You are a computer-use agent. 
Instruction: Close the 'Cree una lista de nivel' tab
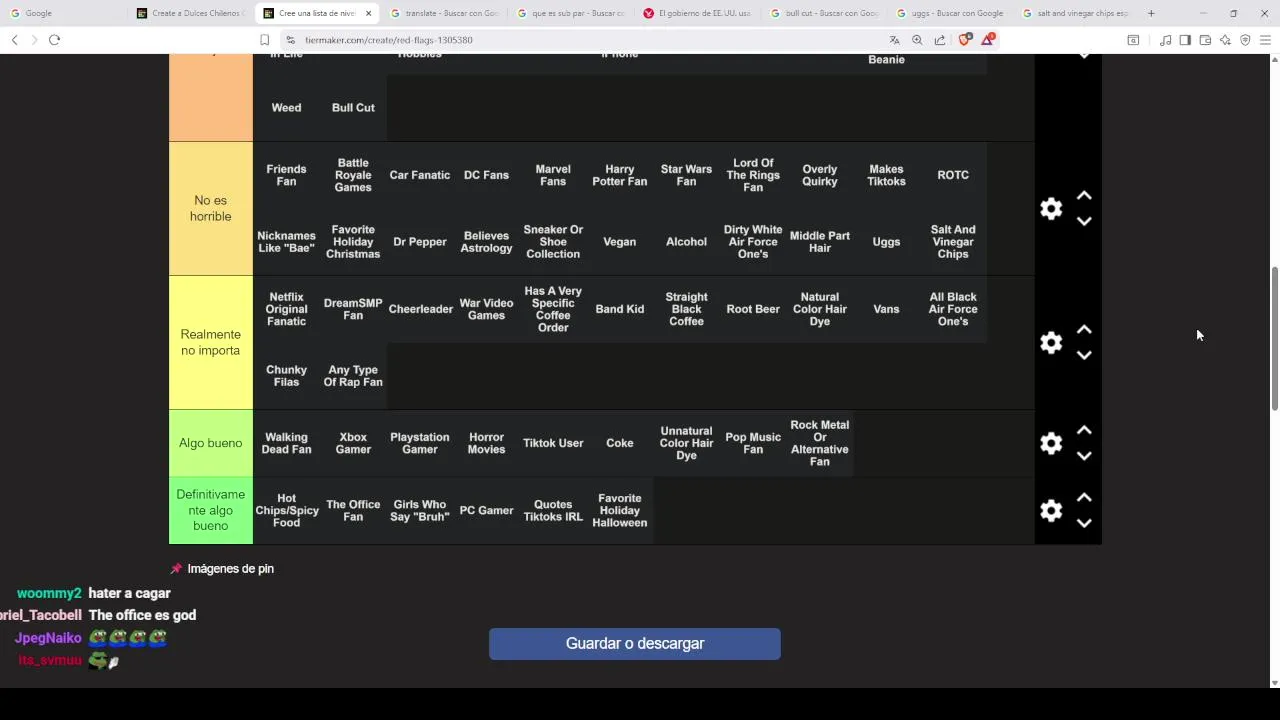[369, 13]
